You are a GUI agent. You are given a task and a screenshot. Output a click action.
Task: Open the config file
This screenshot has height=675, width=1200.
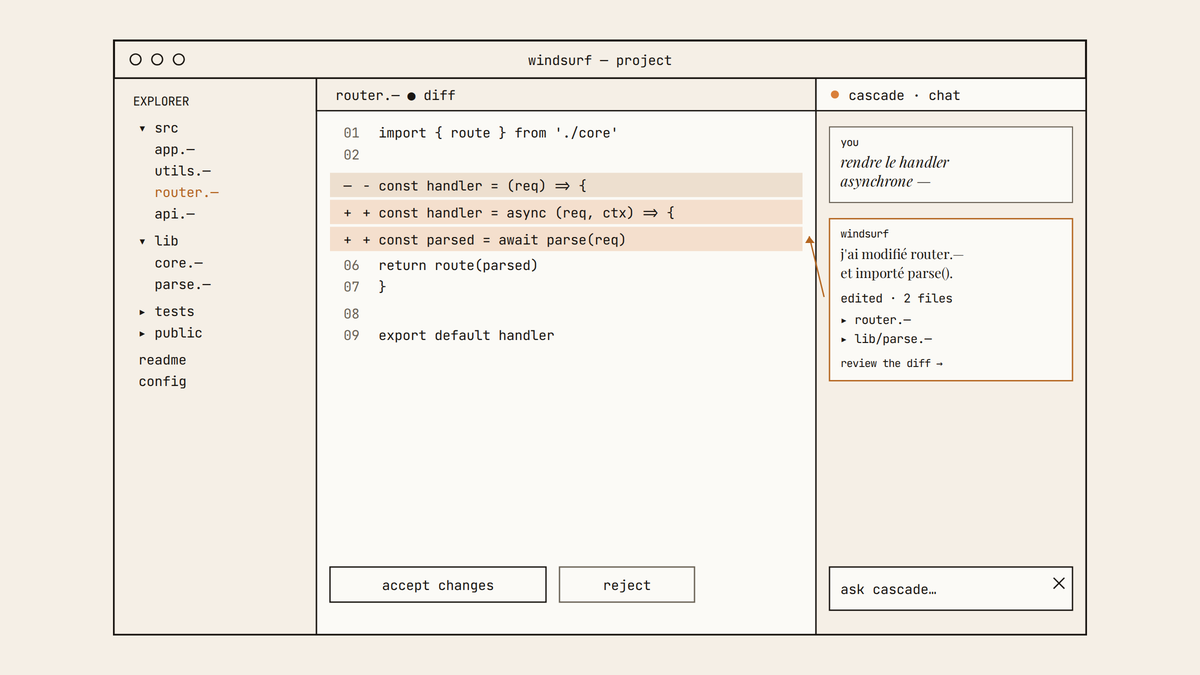[x=163, y=382]
